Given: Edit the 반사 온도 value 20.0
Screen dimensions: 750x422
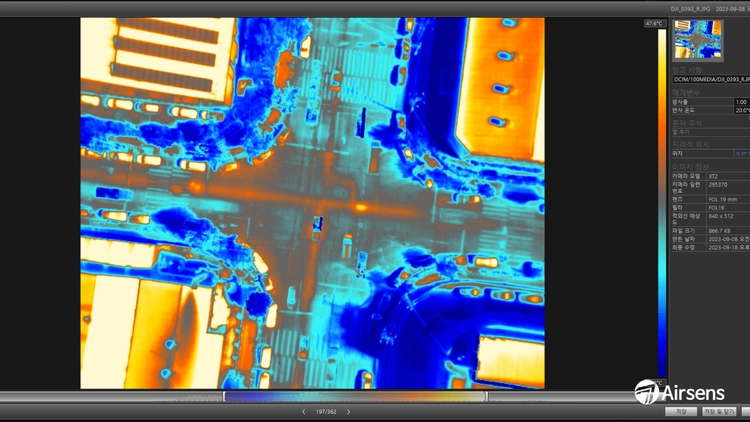Looking at the screenshot, I should point(742,110).
